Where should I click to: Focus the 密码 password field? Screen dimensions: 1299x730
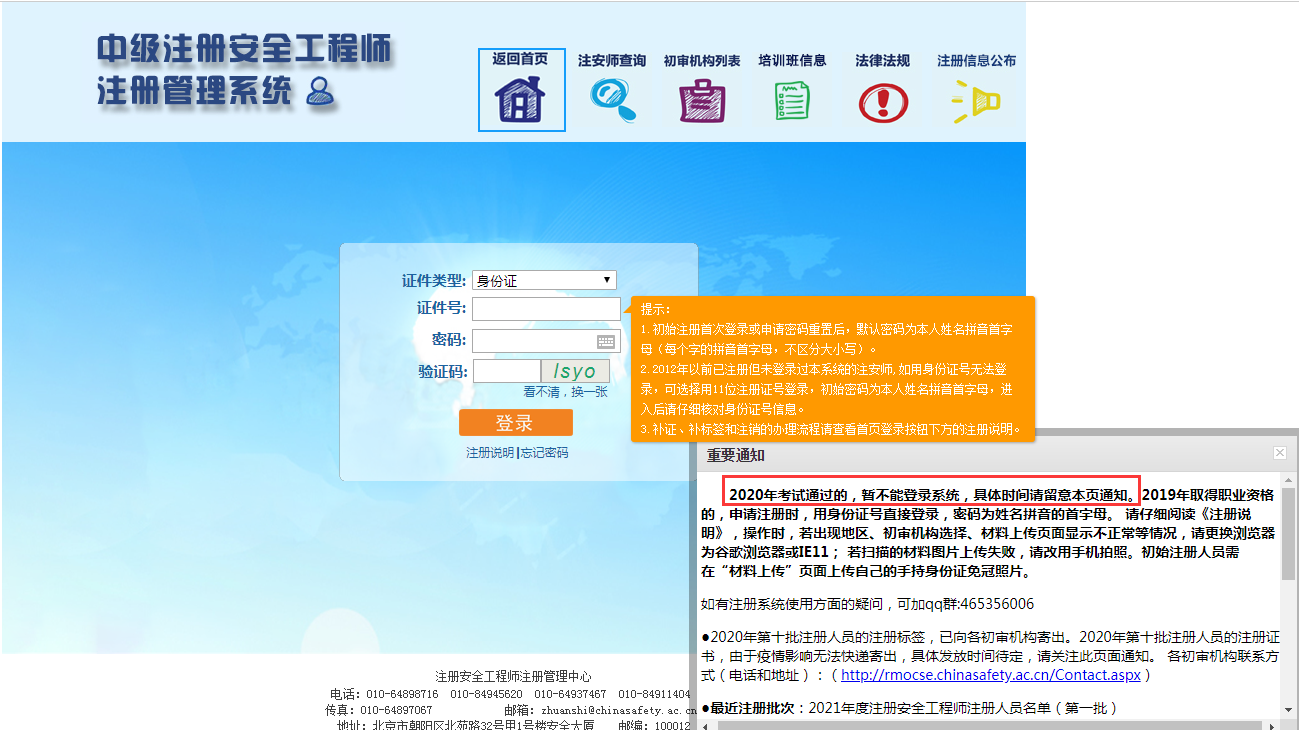coord(535,341)
